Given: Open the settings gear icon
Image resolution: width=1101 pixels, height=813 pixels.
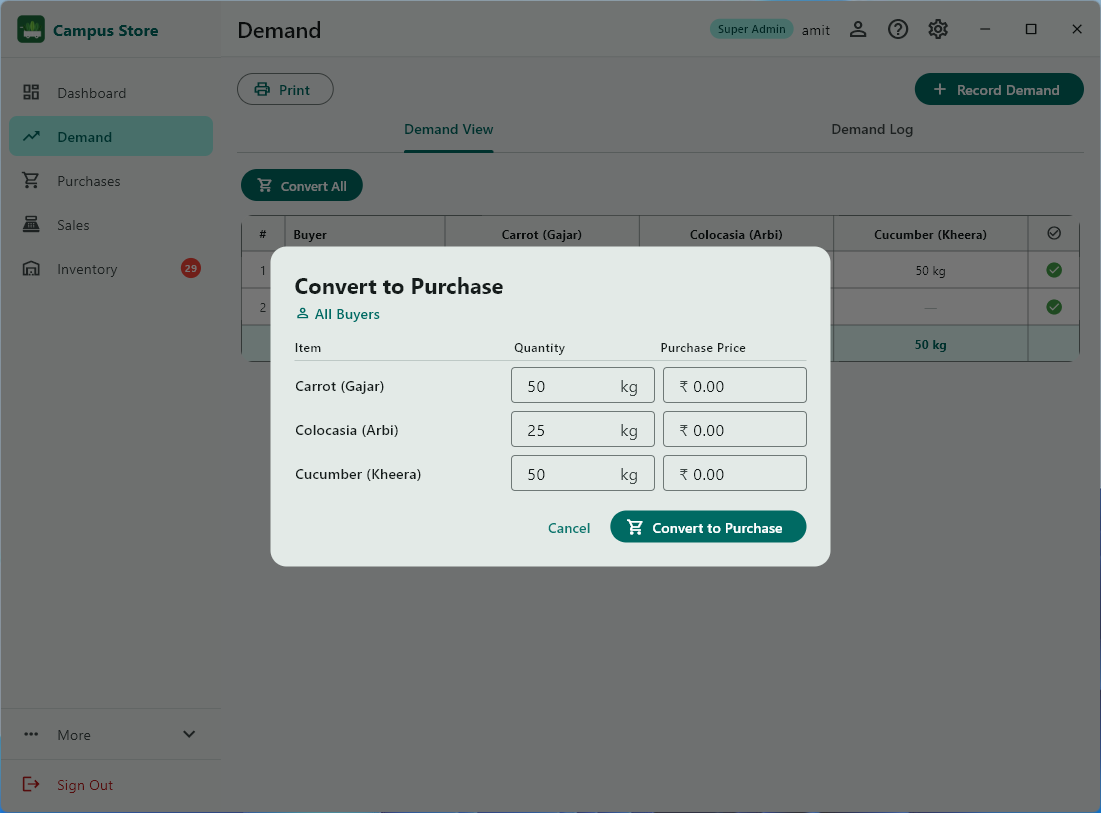Looking at the screenshot, I should click(938, 29).
